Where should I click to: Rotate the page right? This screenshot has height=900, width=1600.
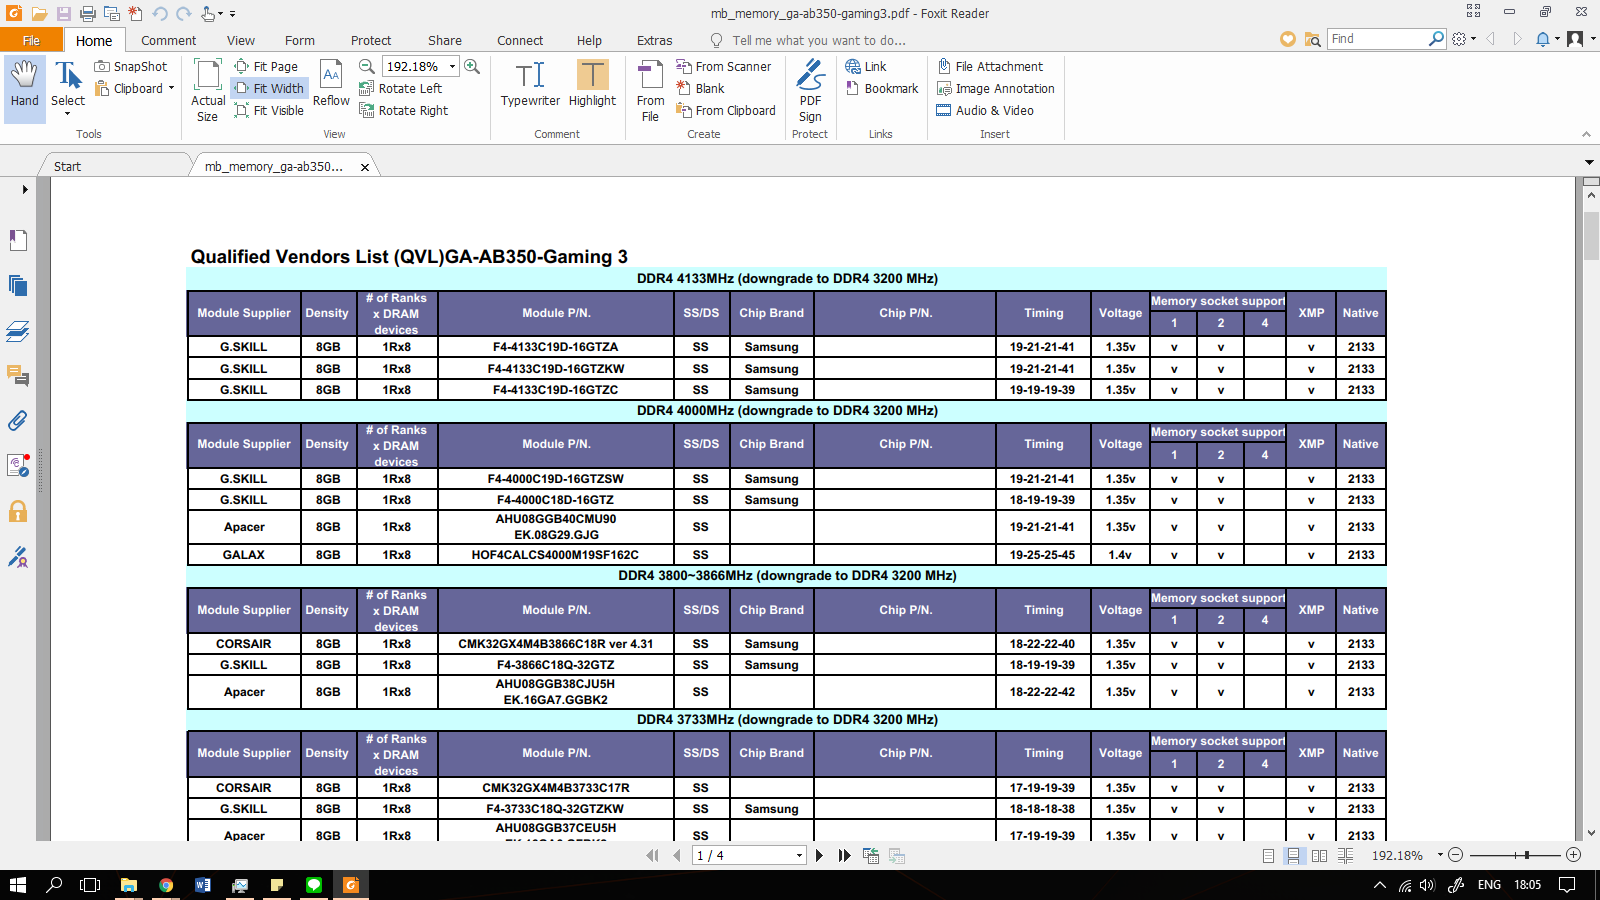tap(403, 110)
